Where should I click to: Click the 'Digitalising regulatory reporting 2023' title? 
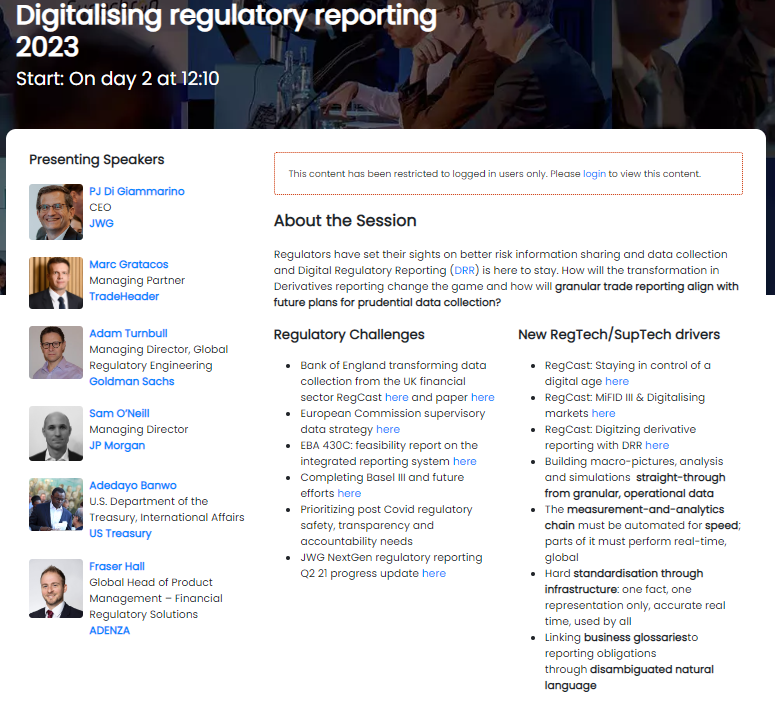[226, 31]
